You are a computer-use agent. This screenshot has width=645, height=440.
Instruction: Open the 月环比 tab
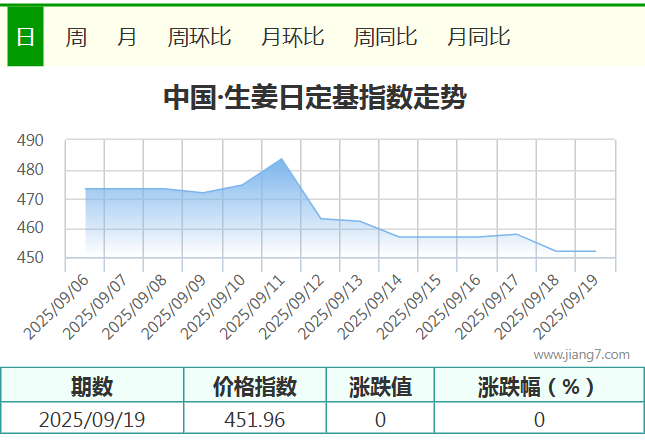(x=292, y=37)
